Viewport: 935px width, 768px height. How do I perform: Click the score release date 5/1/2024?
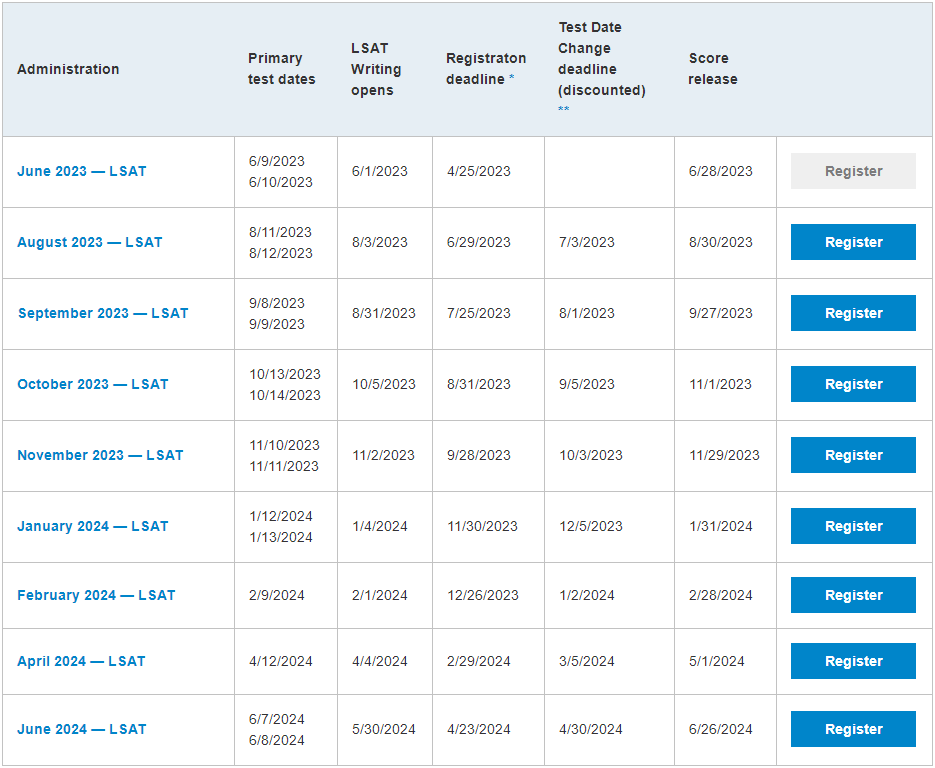click(x=717, y=661)
